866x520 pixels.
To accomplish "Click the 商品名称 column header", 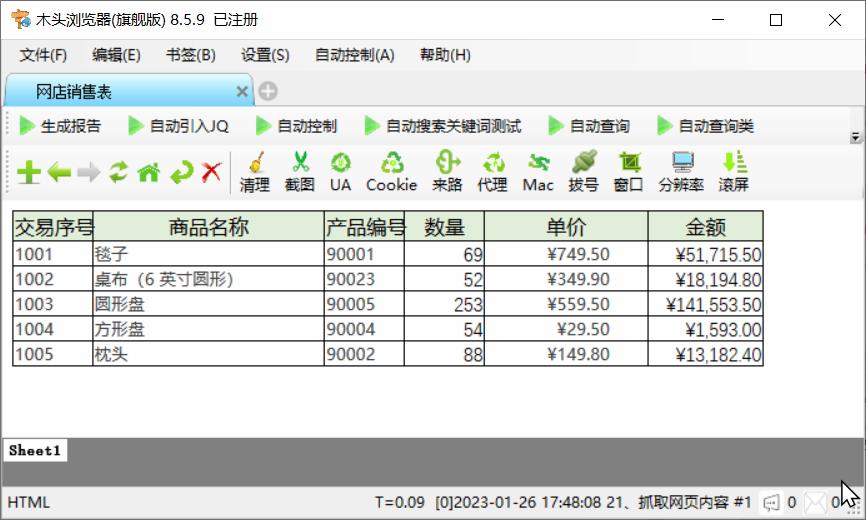I will (208, 226).
